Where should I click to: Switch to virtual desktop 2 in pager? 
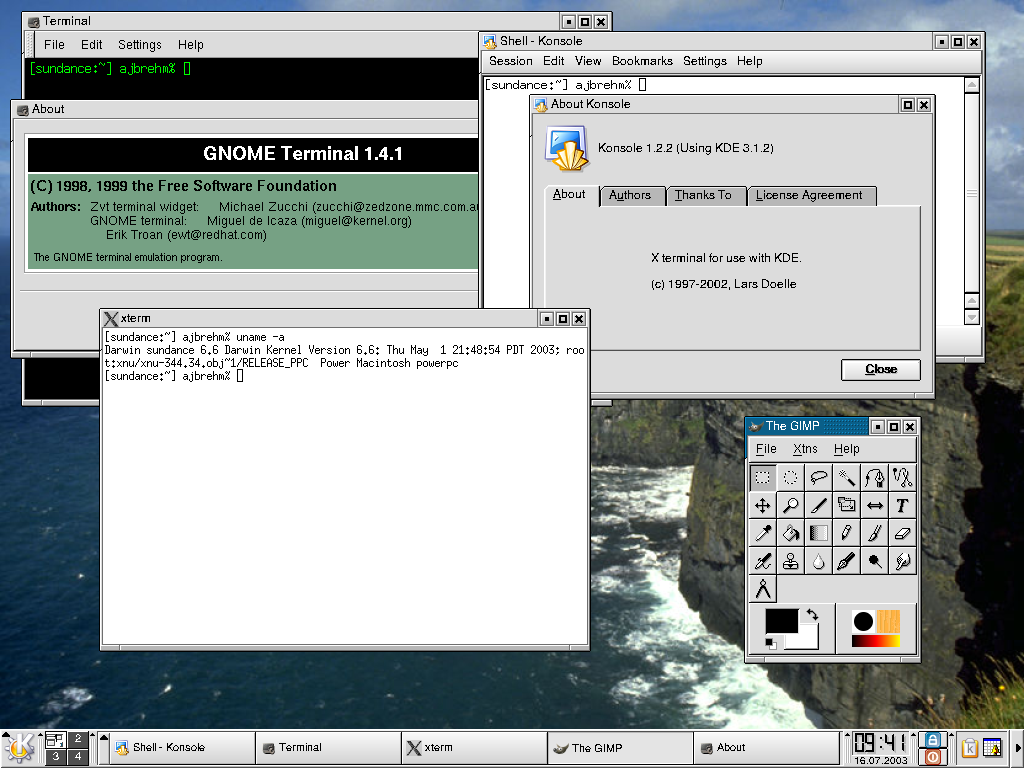pyautogui.click(x=78, y=739)
